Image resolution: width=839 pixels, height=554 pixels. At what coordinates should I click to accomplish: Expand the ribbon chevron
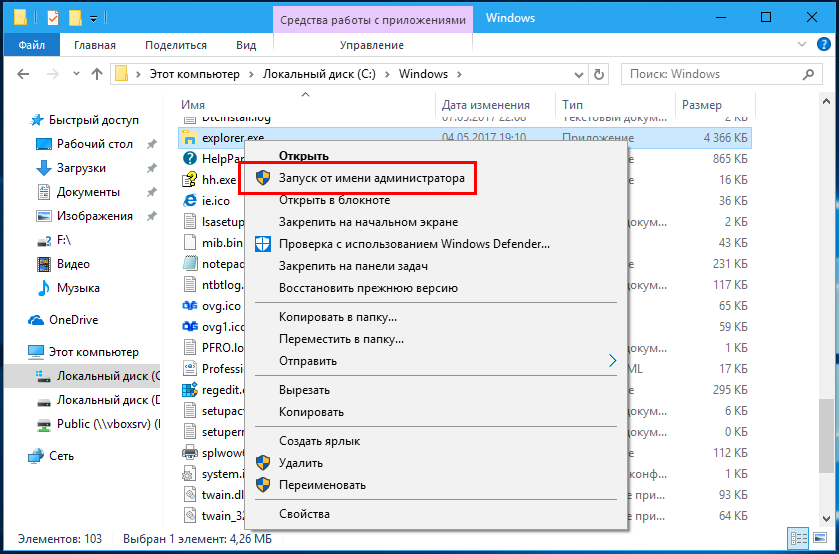click(802, 44)
